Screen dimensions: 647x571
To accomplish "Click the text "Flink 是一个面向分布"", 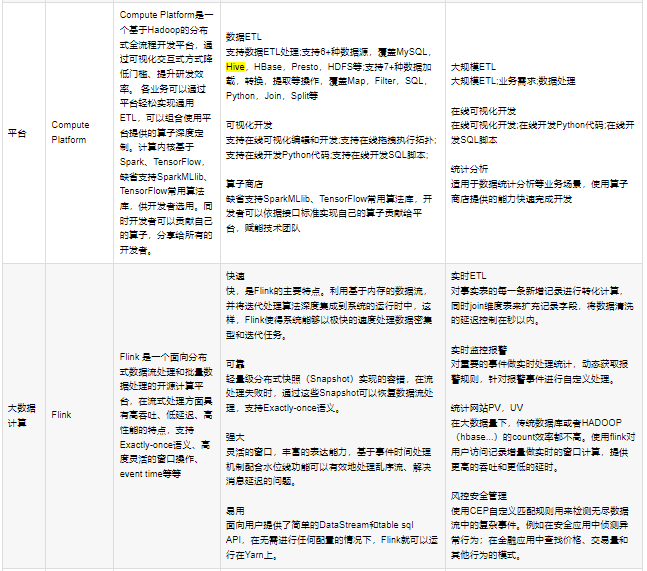I will click(x=163, y=357).
